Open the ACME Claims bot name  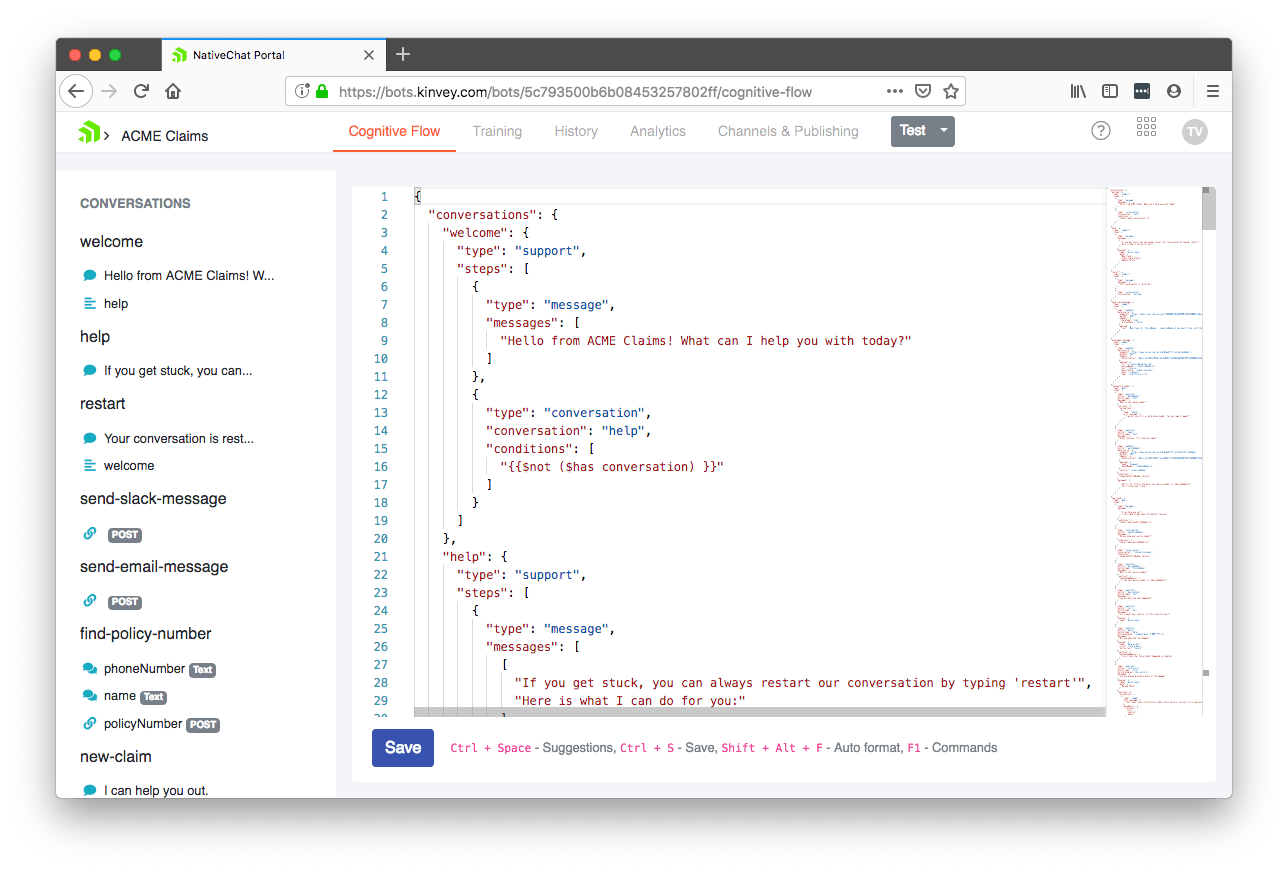[x=165, y=136]
